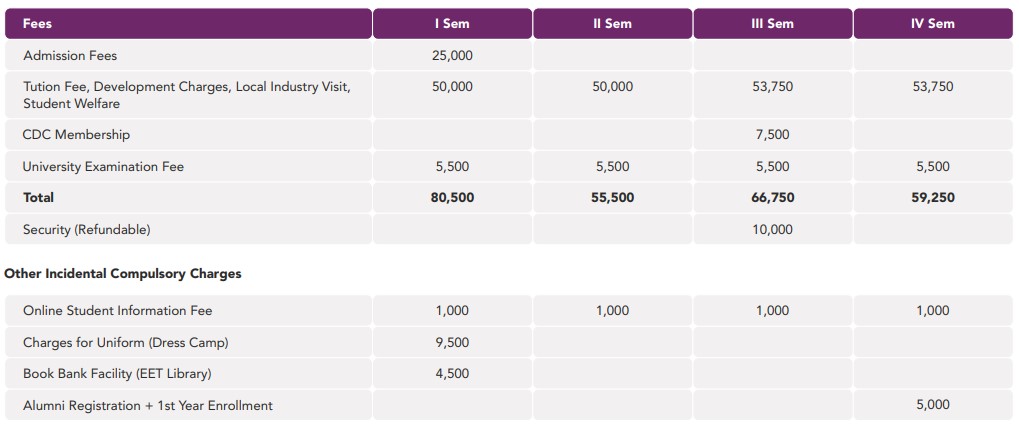The image size is (1019, 427).
Task: Select the Alumni Registration + 1st Year Enrollment label
Action: click(148, 406)
